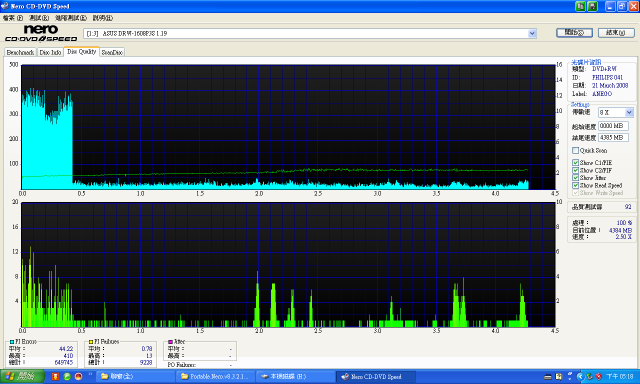Click the nero CD-DVD Speed logo
This screenshot has width=640, height=384.
click(40, 33)
